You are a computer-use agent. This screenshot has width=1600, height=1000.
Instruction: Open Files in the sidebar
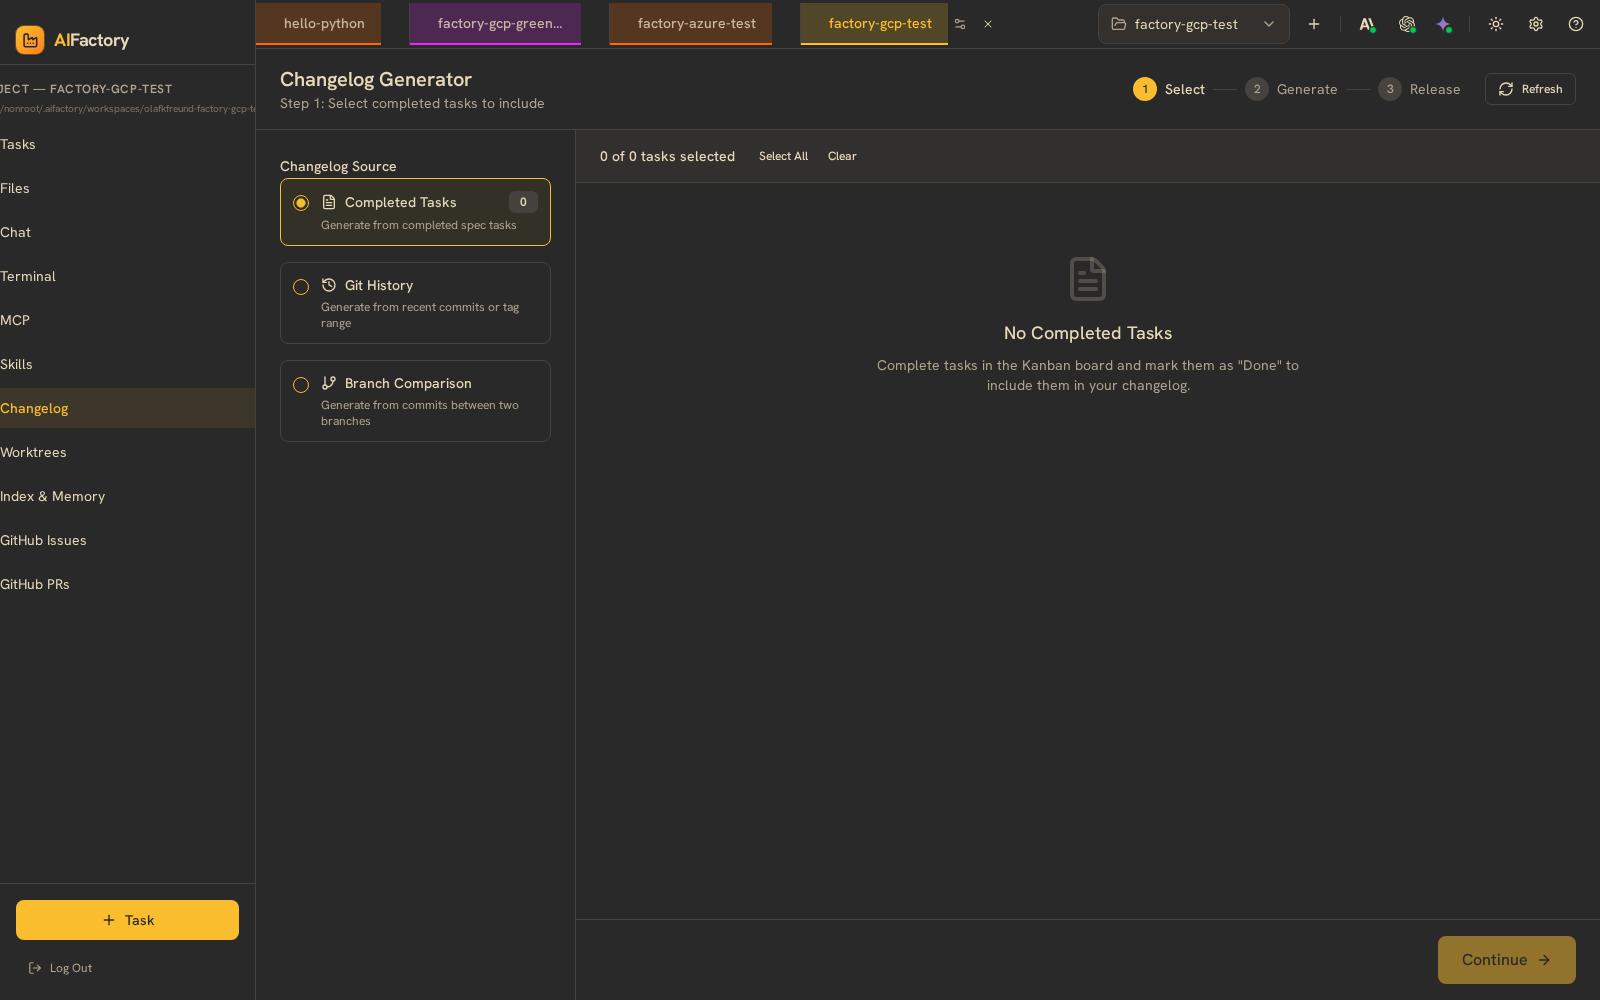(x=127, y=188)
